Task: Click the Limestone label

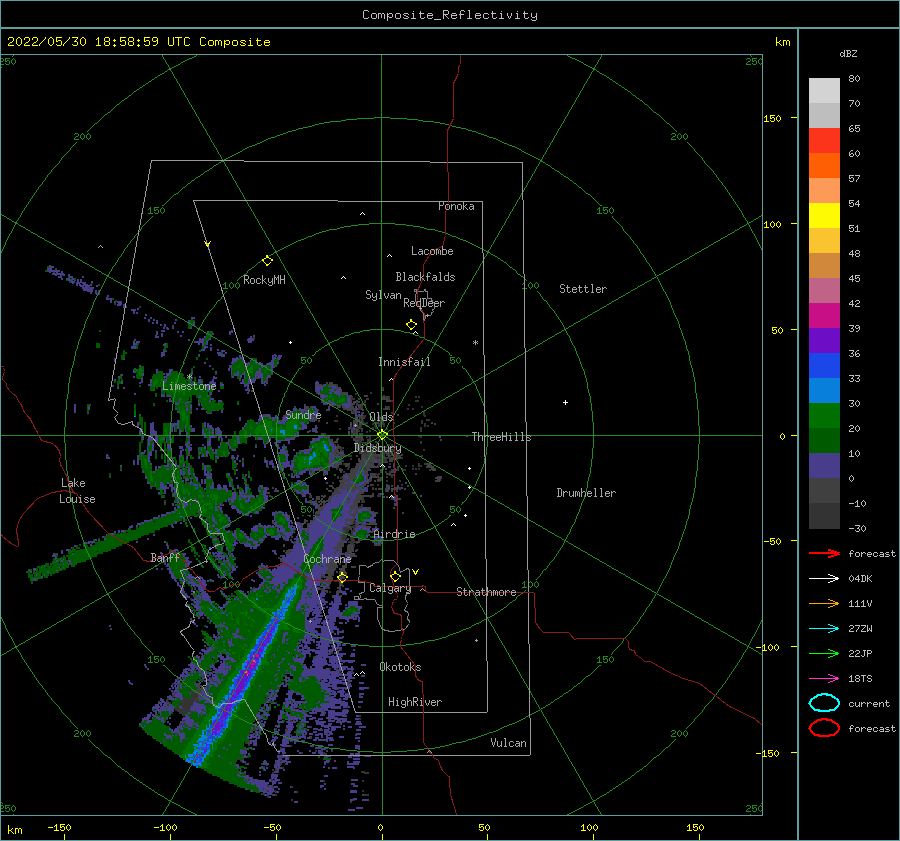Action: 189,386
